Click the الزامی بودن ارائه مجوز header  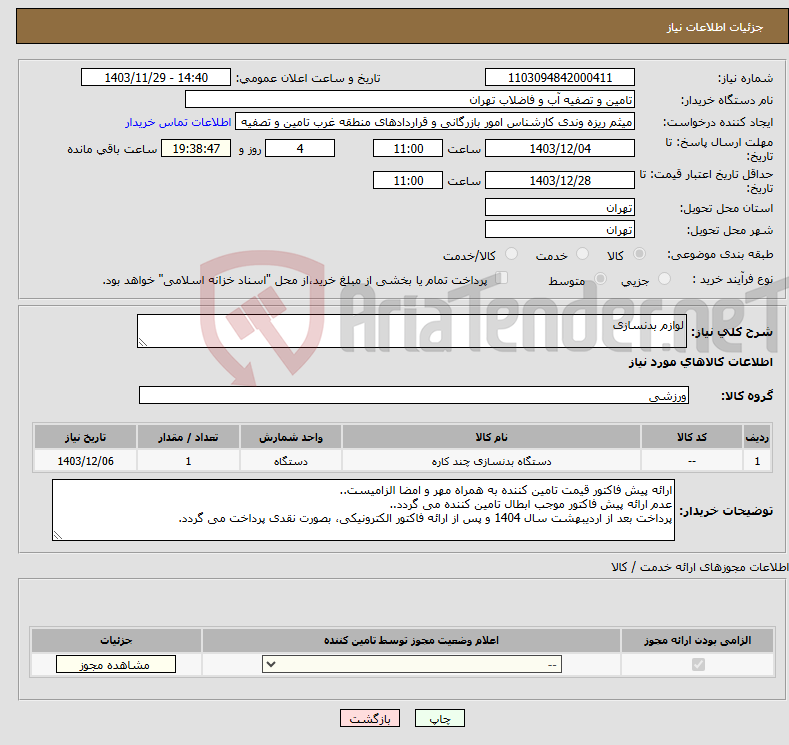coord(697,640)
